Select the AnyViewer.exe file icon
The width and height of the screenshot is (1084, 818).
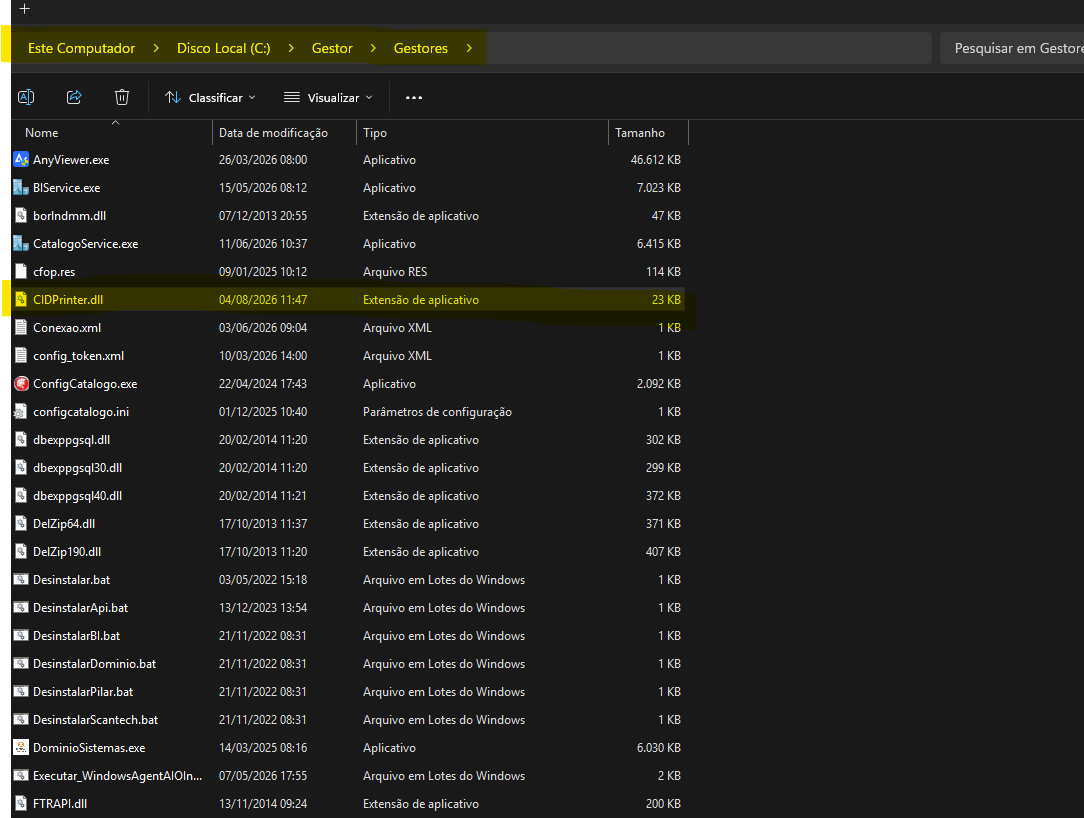[21, 160]
